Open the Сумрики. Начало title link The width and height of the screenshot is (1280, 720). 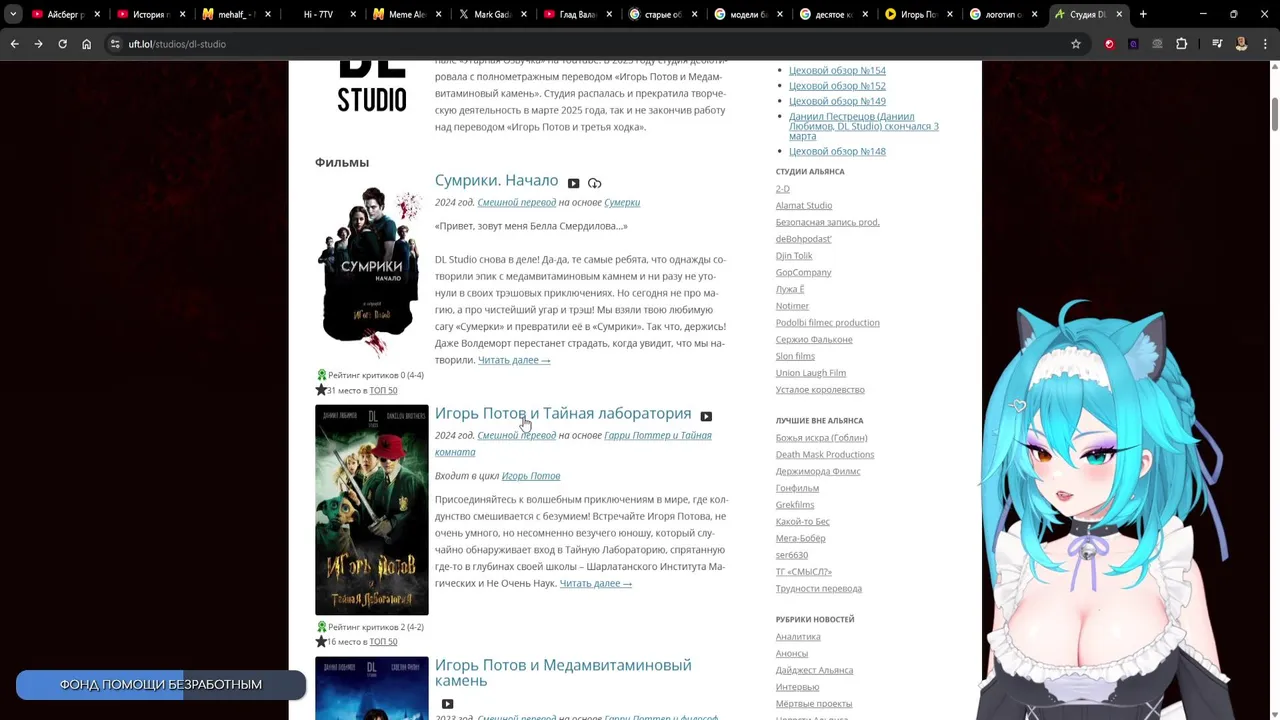(x=496, y=180)
